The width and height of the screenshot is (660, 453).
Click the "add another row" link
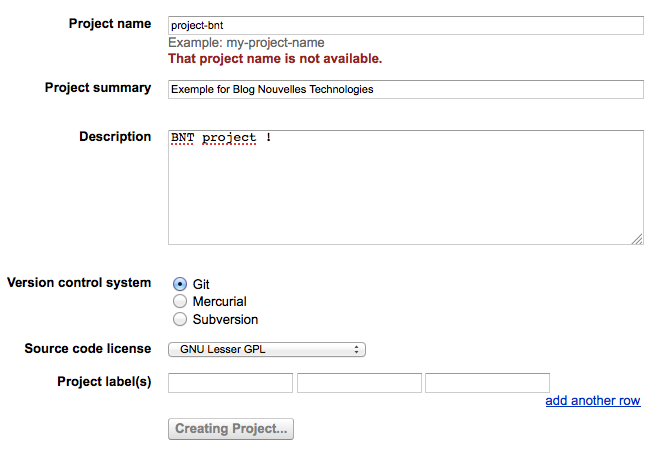pyautogui.click(x=593, y=401)
